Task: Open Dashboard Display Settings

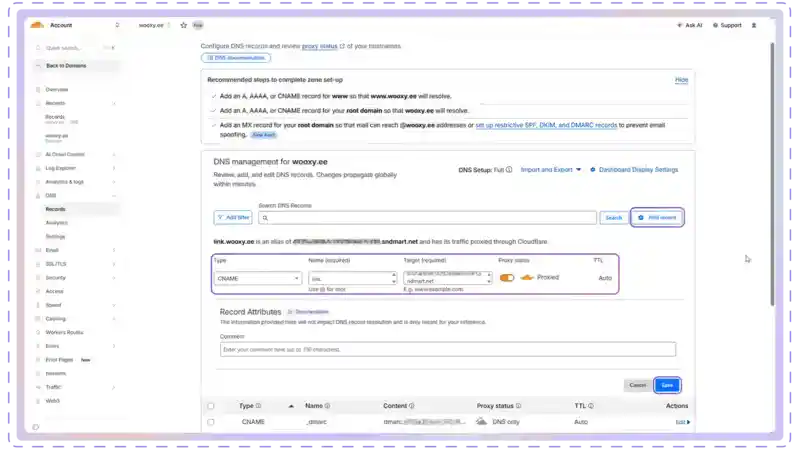Action: tap(634, 169)
